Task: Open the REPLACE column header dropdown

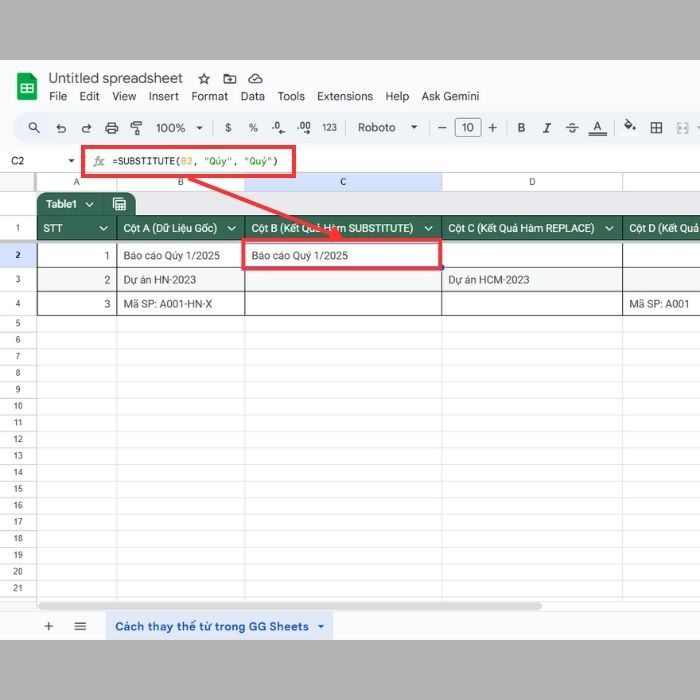Action: point(609,229)
